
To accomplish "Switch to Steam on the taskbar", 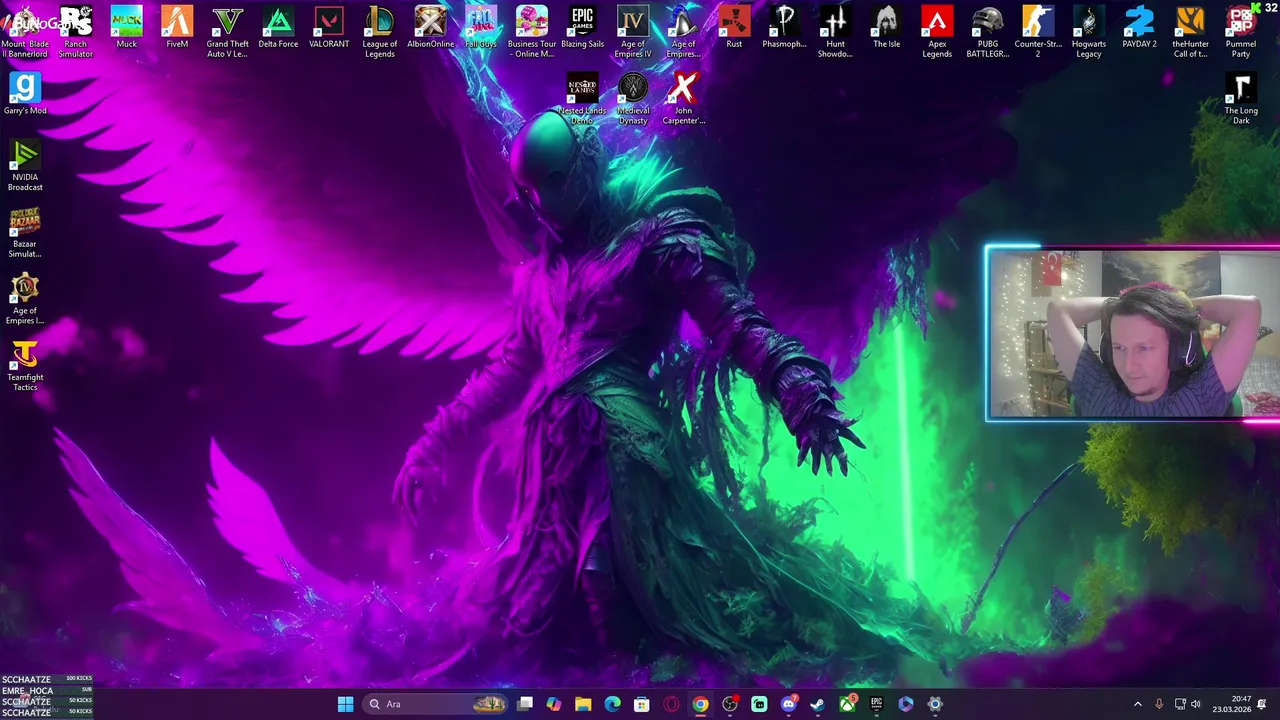I will 817,704.
